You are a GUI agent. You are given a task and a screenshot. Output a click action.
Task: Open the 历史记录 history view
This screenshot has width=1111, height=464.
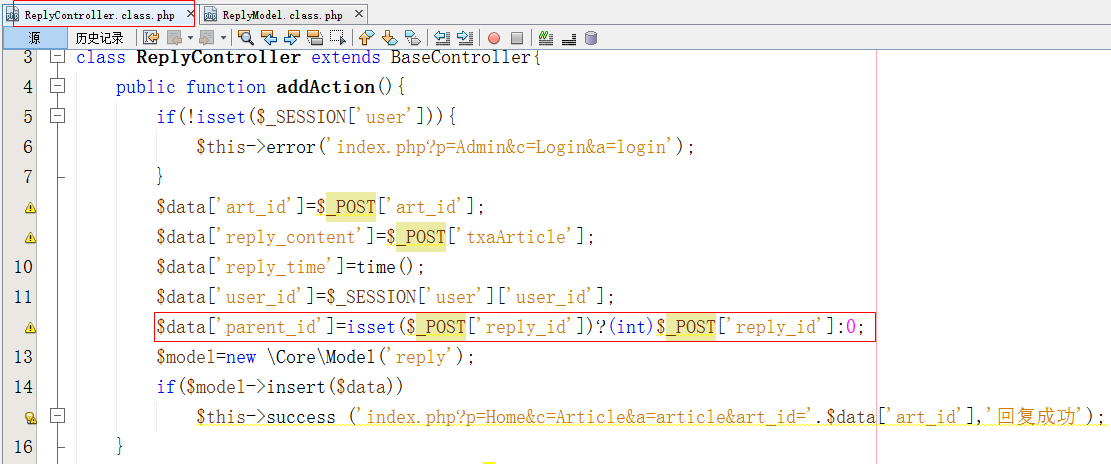[x=100, y=38]
